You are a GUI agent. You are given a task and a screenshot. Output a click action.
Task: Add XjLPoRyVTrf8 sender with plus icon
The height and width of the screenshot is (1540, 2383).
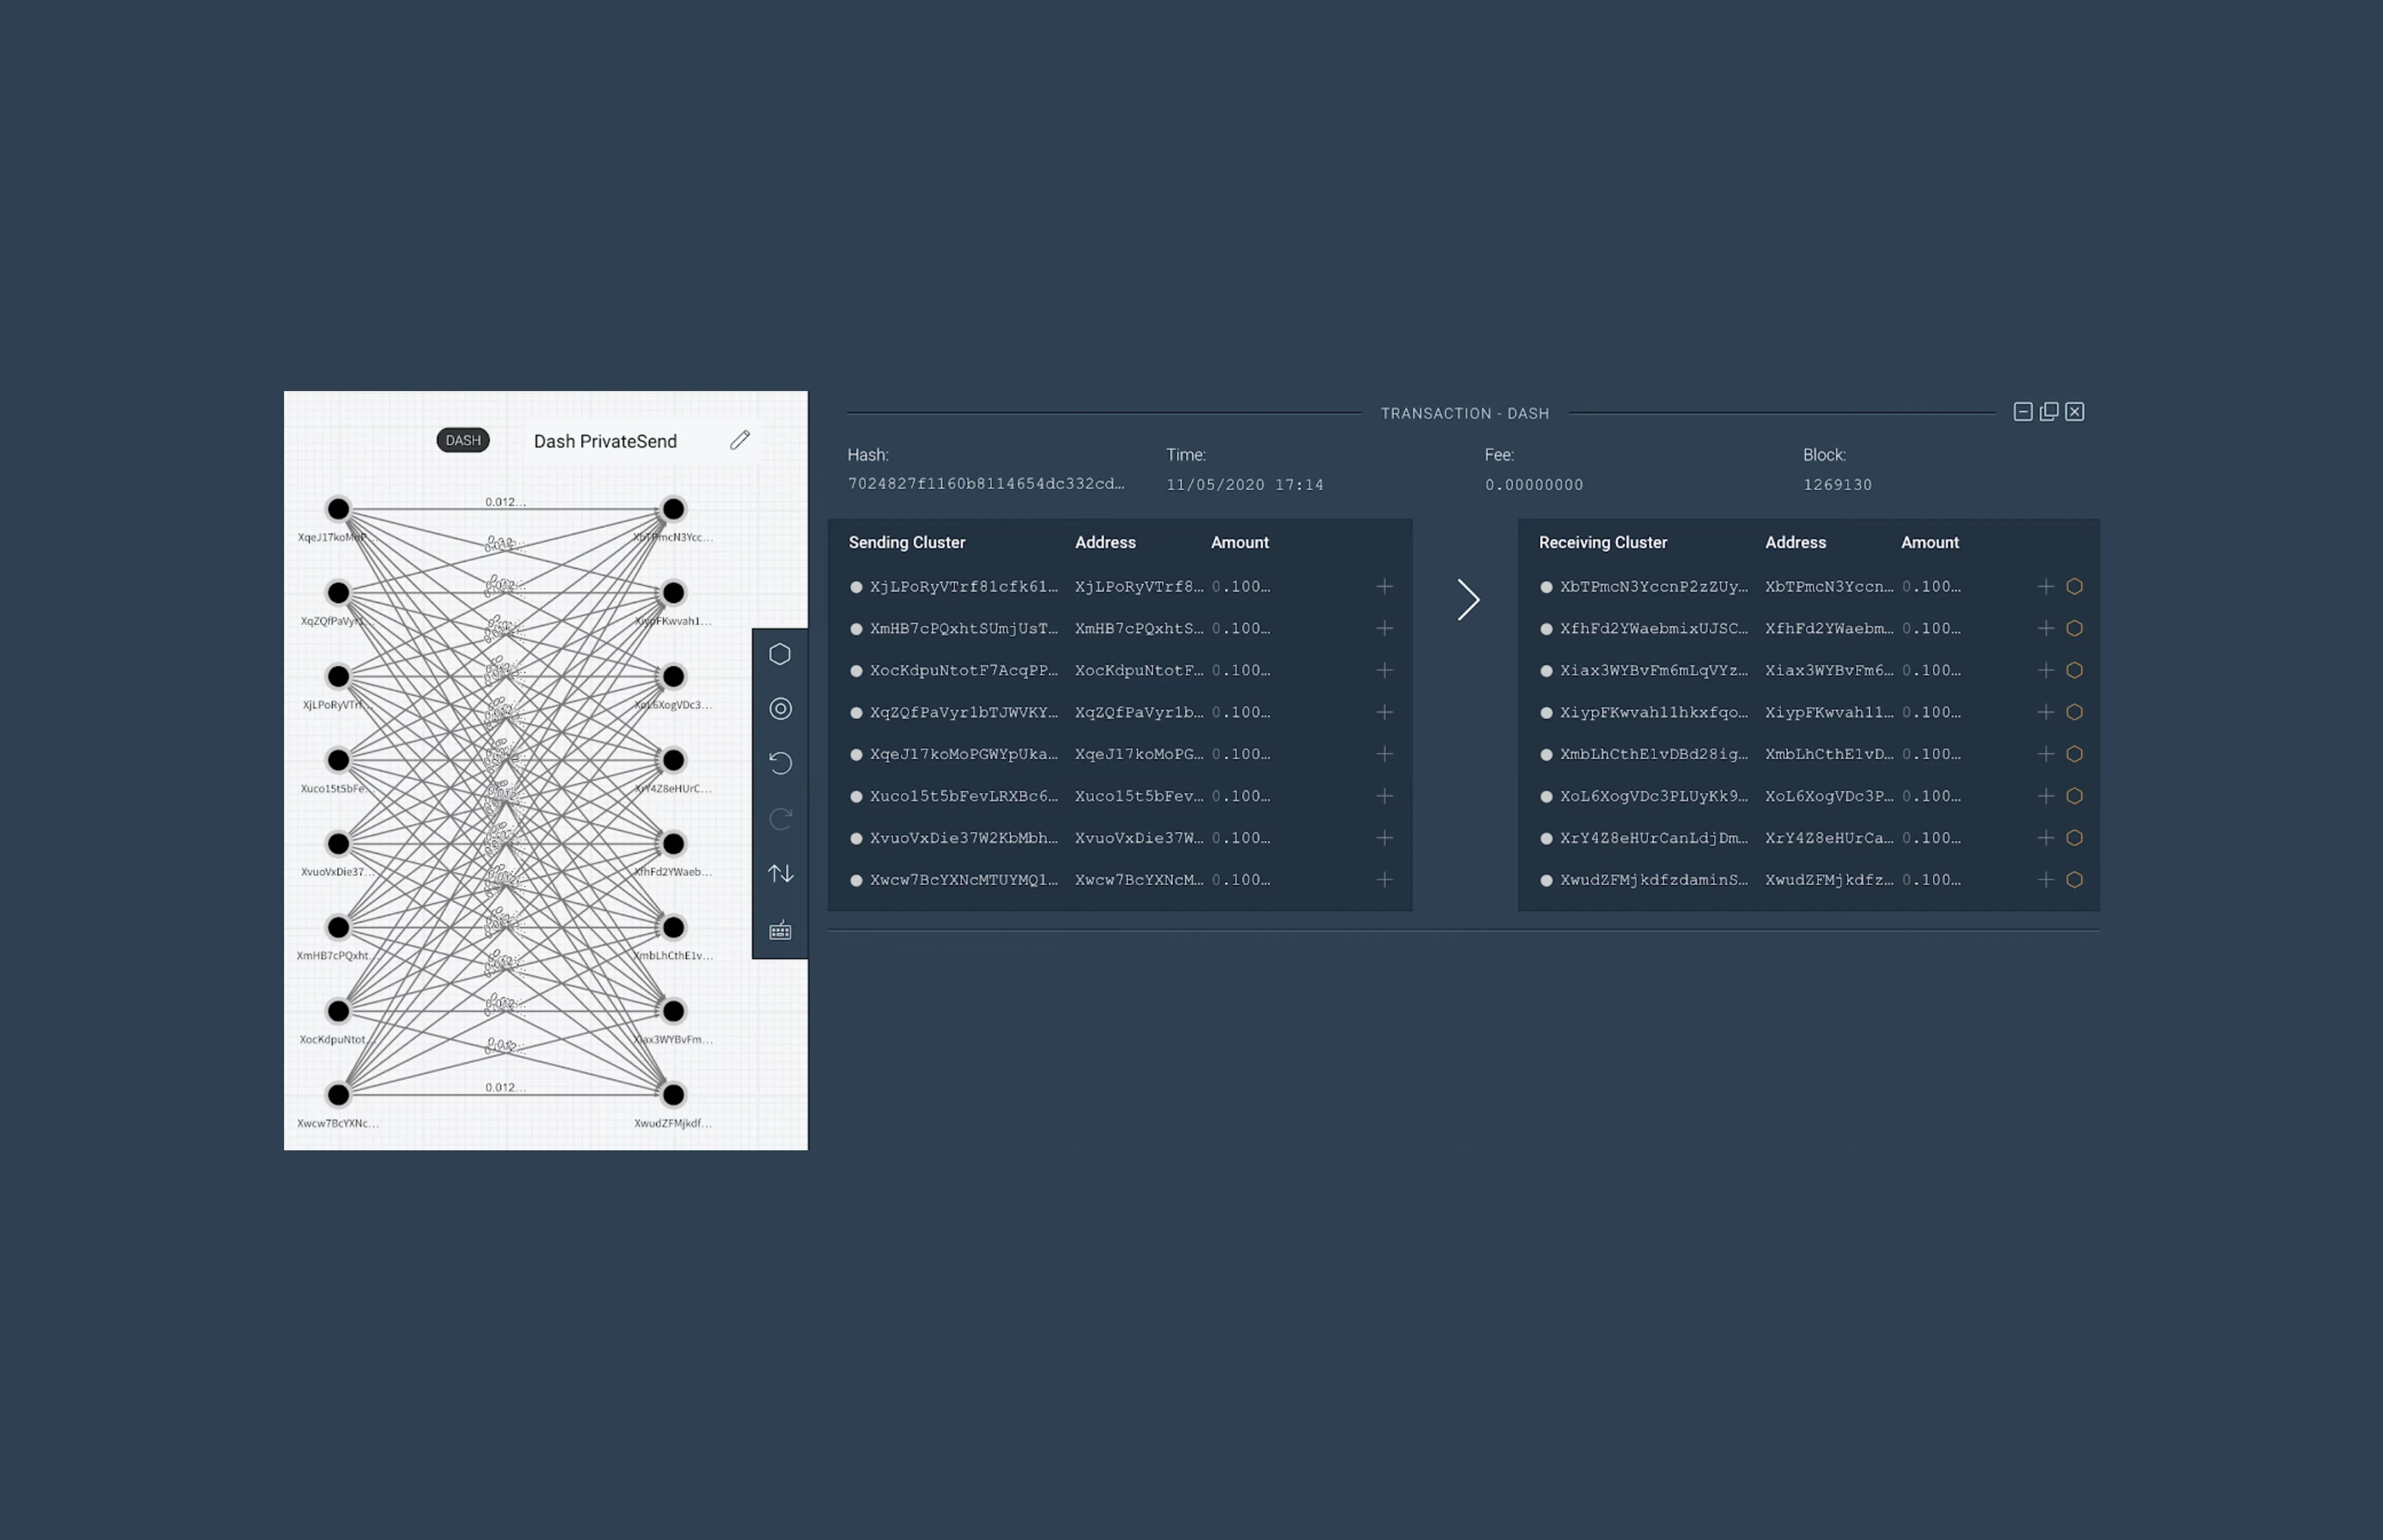point(1384,587)
